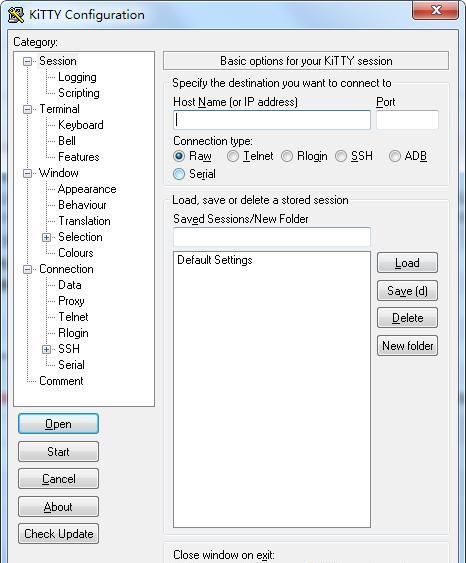Select Default Settings in saved sessions list
The width and height of the screenshot is (466, 563).
[215, 260]
